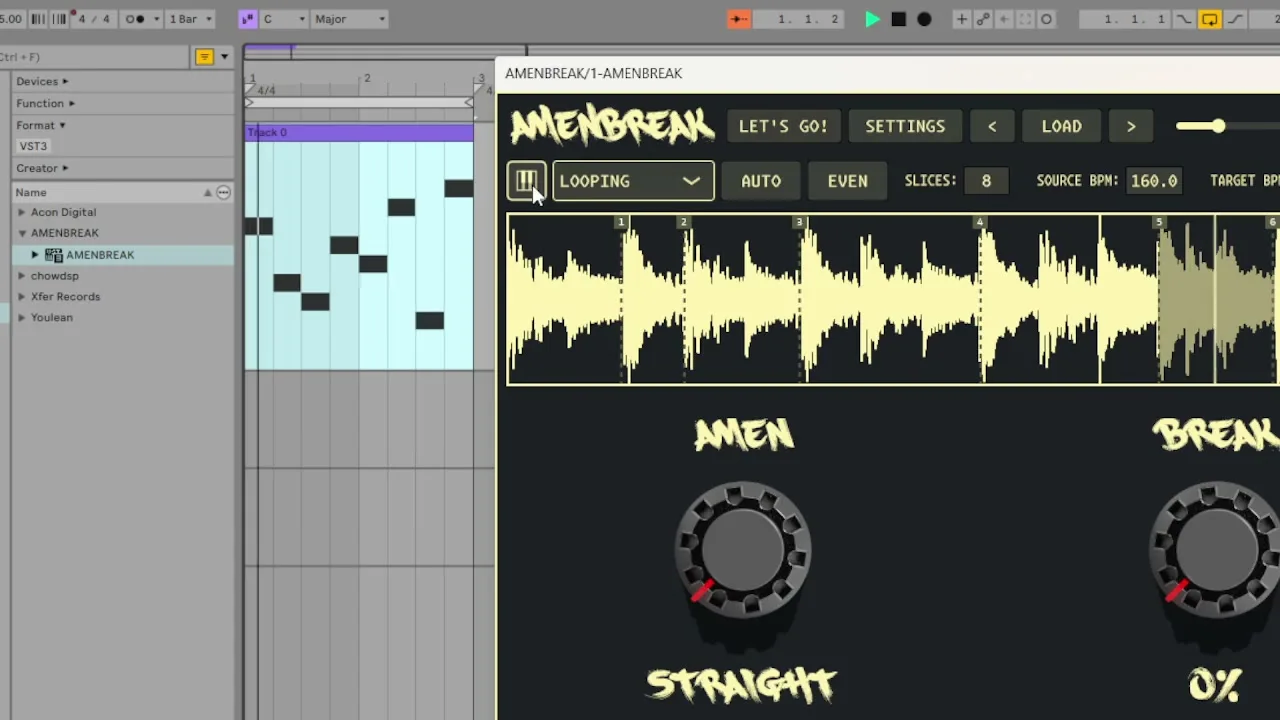
Task: Click the loop brace bar above the clip
Action: pos(359,102)
